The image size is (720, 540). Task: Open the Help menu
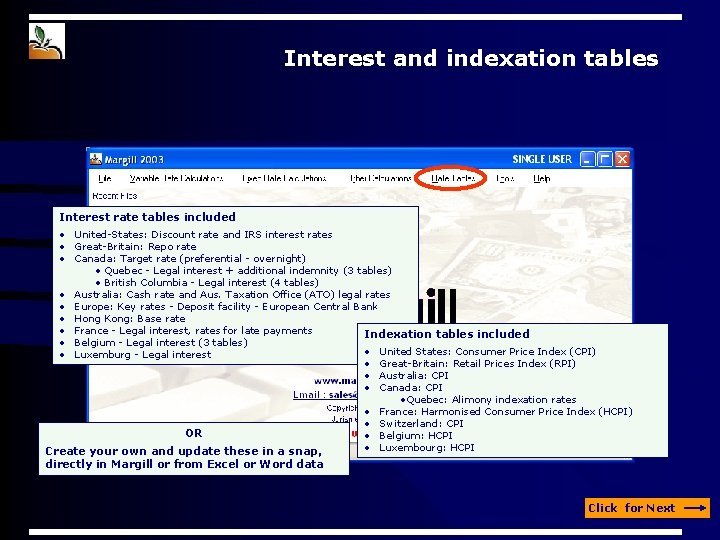[x=542, y=179]
